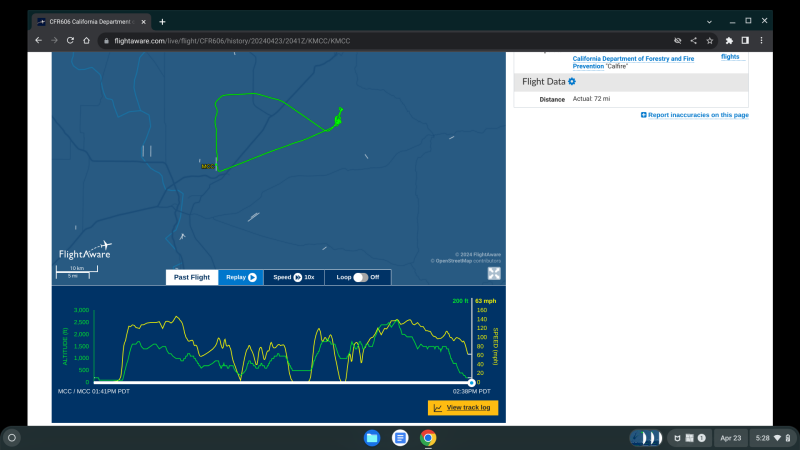Click the View track log button
Viewport: 800px width, 450px height.
[462, 408]
